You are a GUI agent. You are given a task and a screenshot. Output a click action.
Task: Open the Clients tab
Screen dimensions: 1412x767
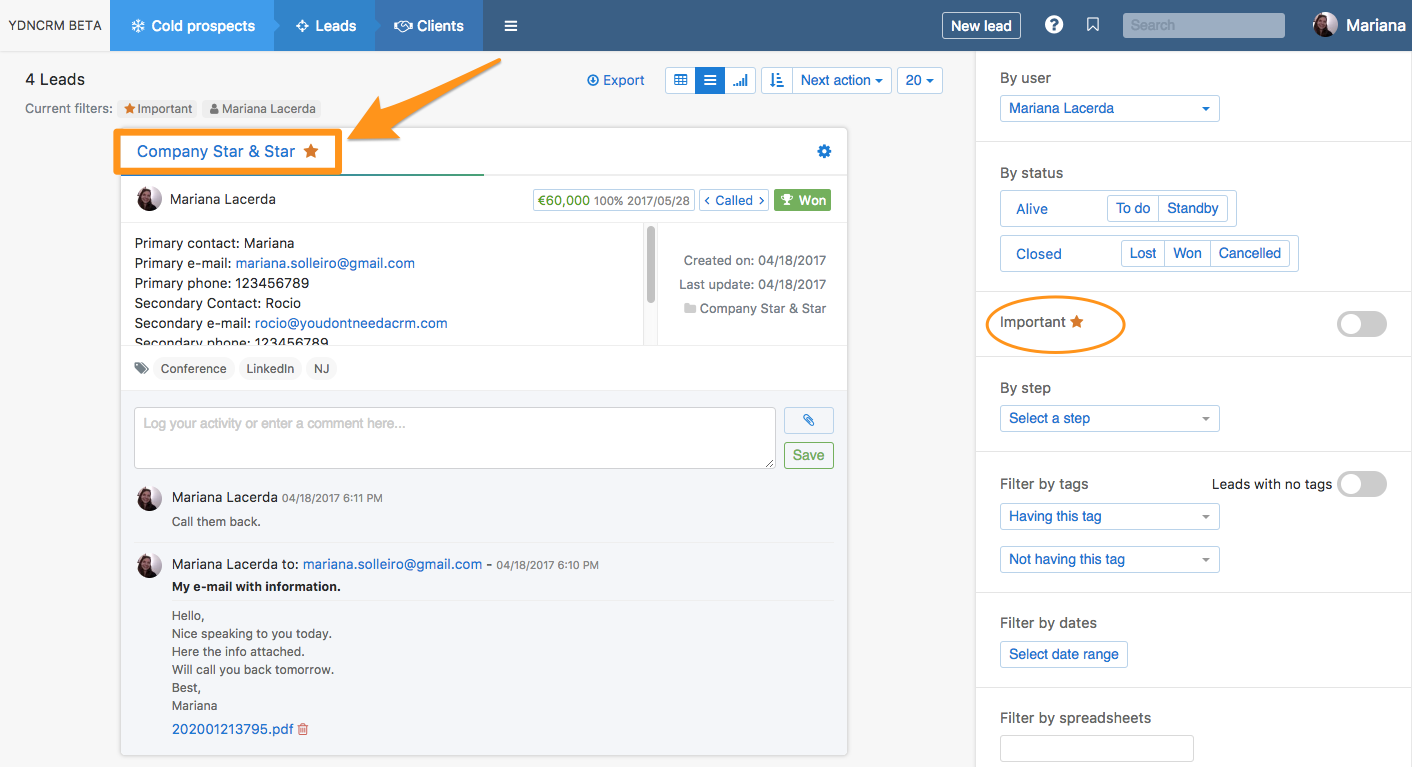tap(429, 26)
